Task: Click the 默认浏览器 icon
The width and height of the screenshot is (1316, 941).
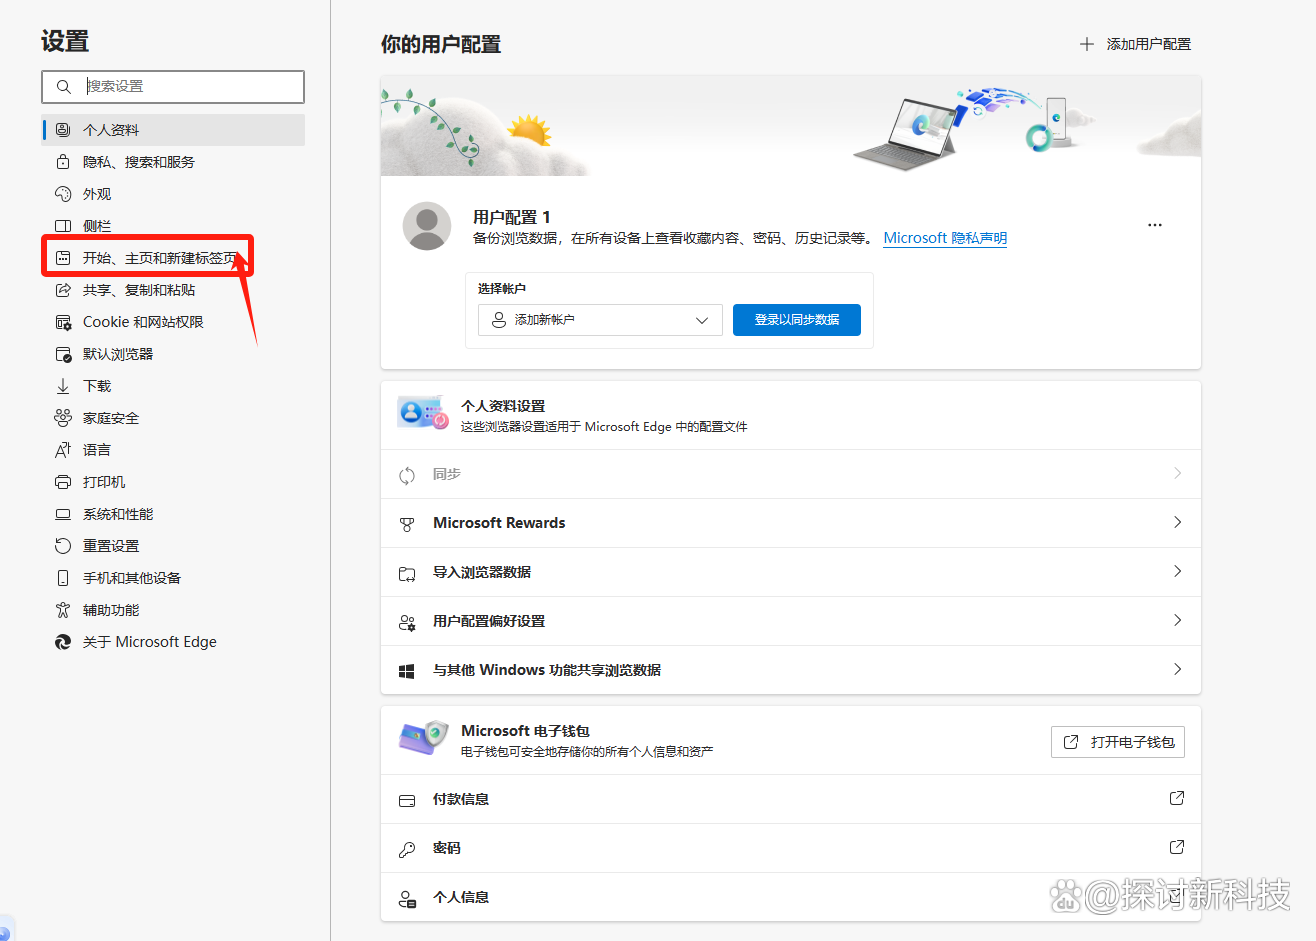Action: click(63, 354)
